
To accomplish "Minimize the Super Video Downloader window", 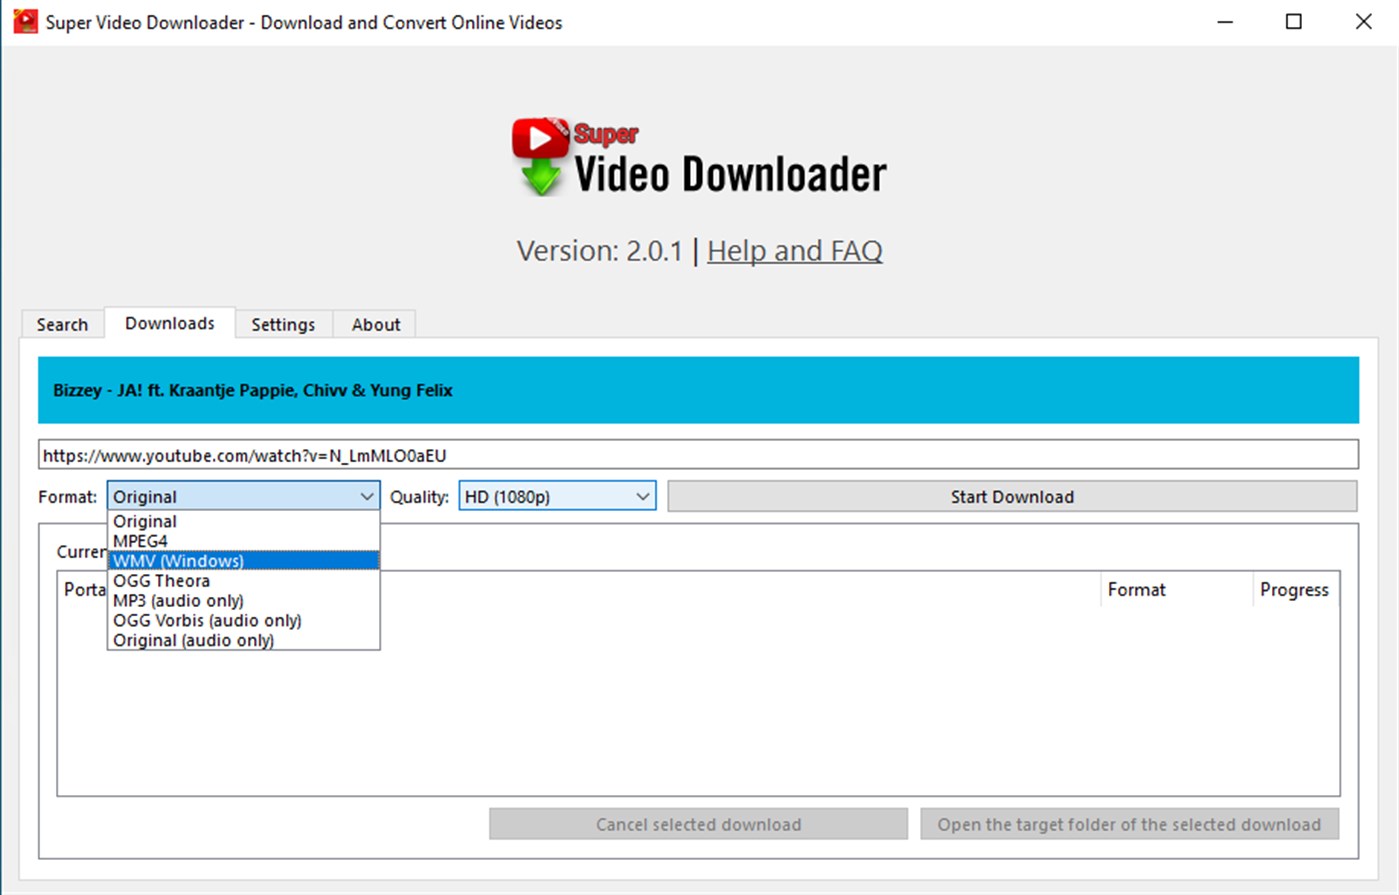I will 1225,22.
